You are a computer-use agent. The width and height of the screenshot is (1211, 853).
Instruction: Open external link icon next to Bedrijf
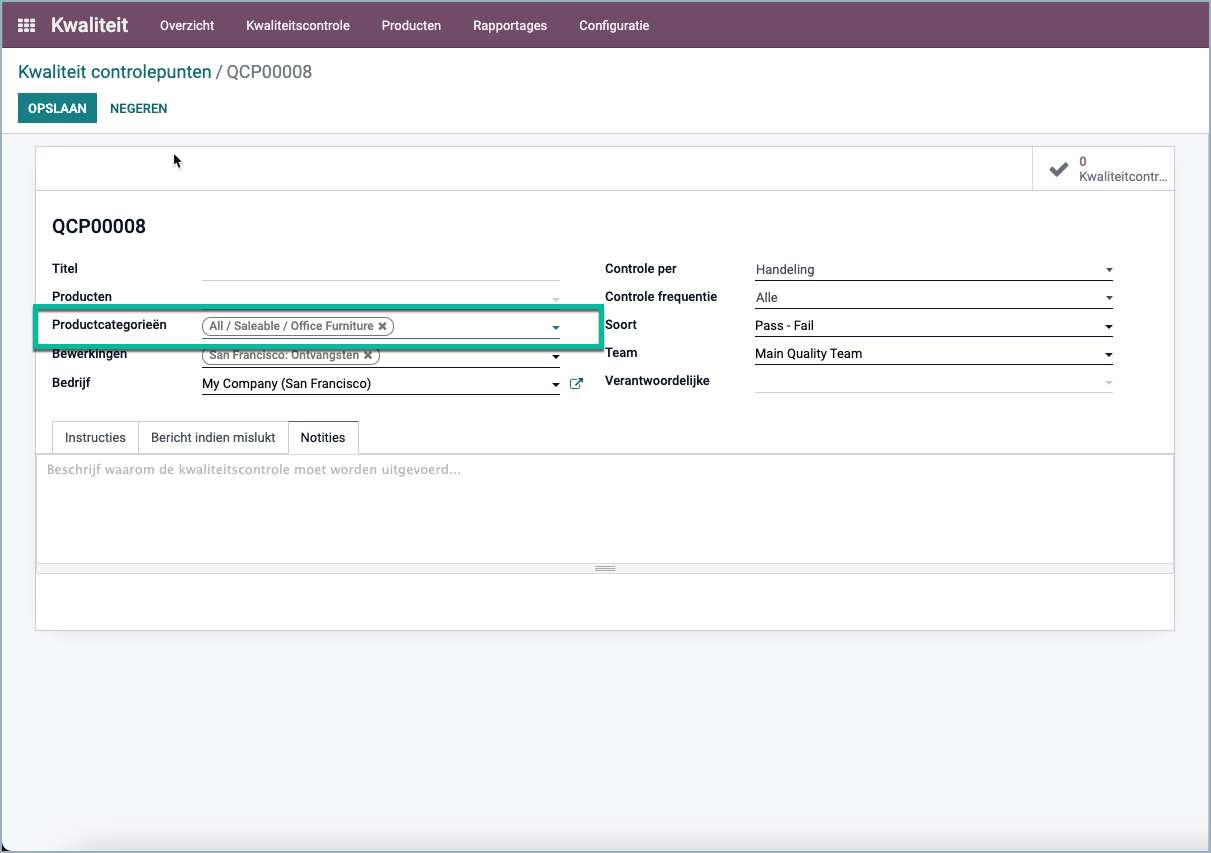pos(576,383)
